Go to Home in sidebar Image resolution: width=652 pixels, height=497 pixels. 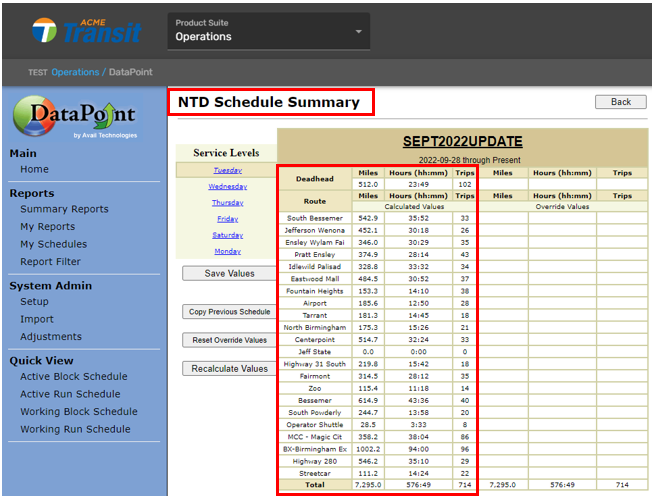point(35,169)
